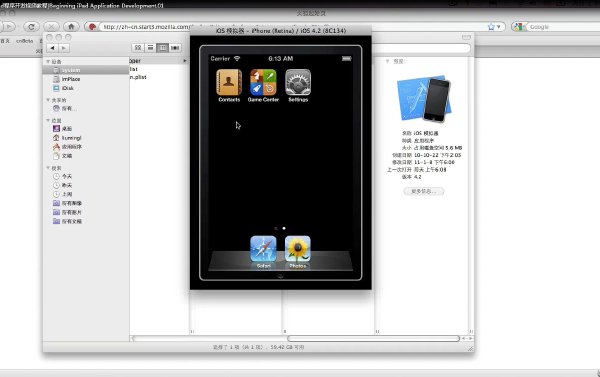This screenshot has height=377, width=600.
Task: Go back in the Finder window
Action: pyautogui.click(x=52, y=48)
